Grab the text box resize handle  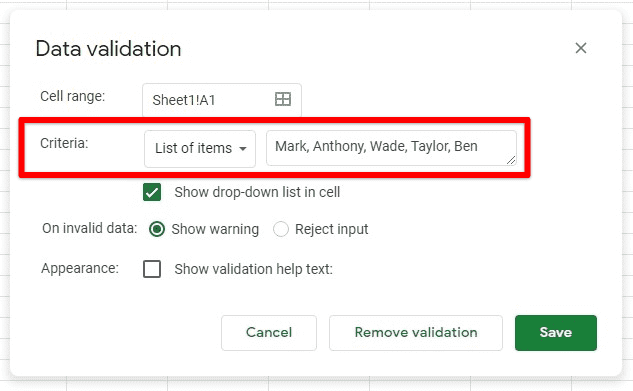(511, 160)
